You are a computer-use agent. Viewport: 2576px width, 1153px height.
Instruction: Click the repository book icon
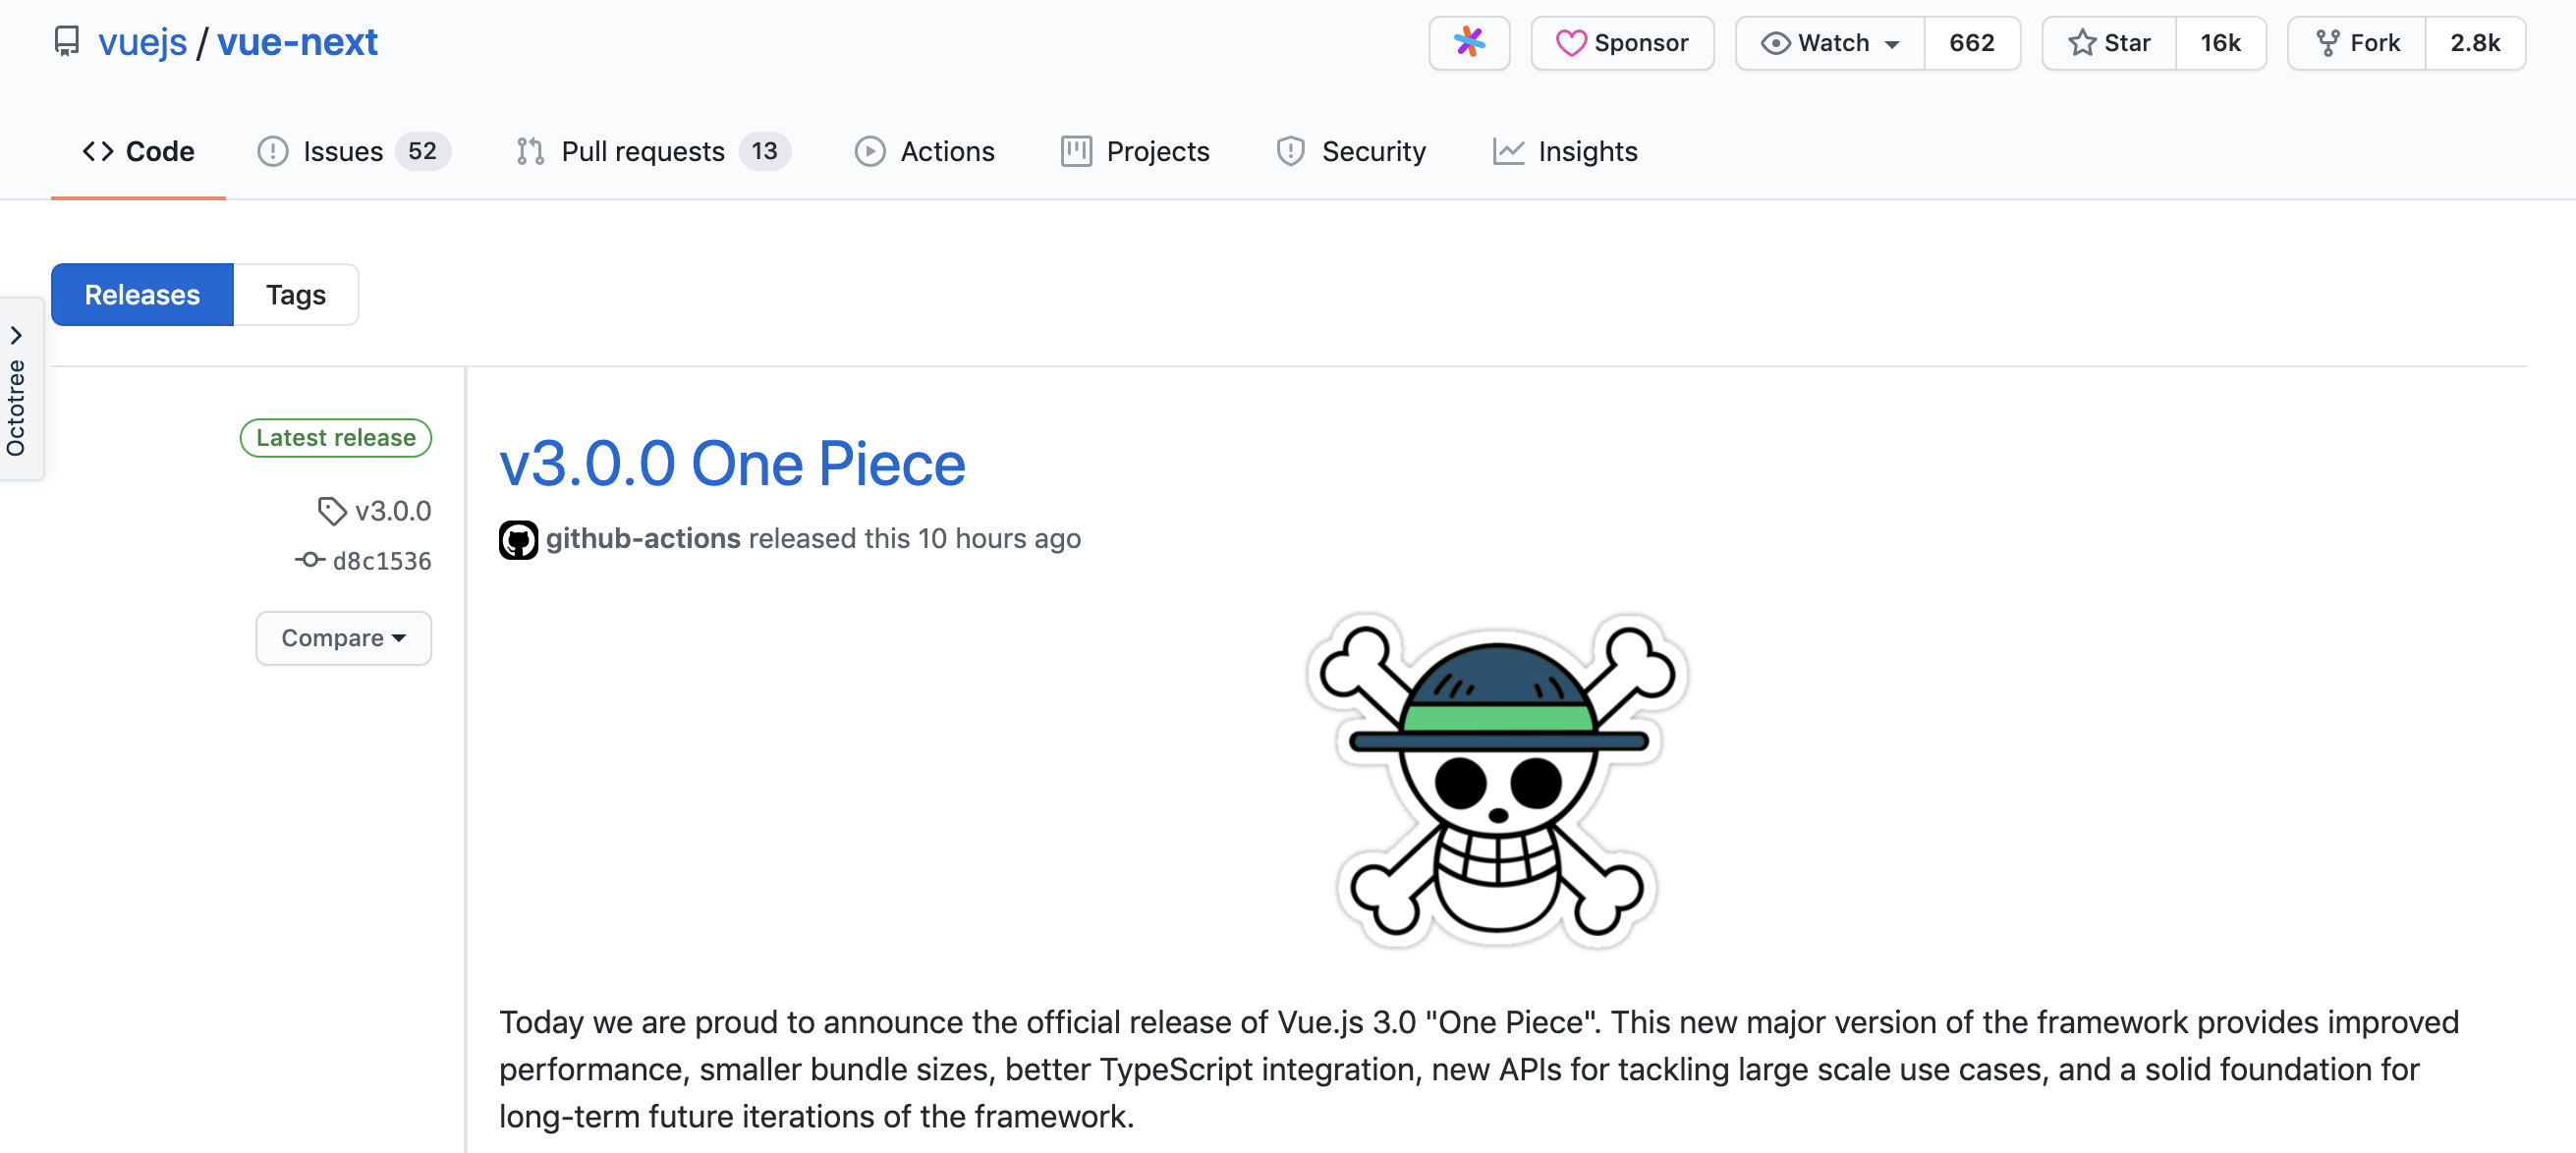(66, 41)
